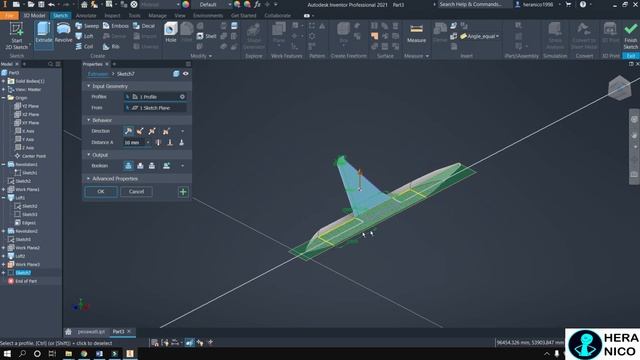Select the Revolve tool
The image size is (640, 360).
63,33
